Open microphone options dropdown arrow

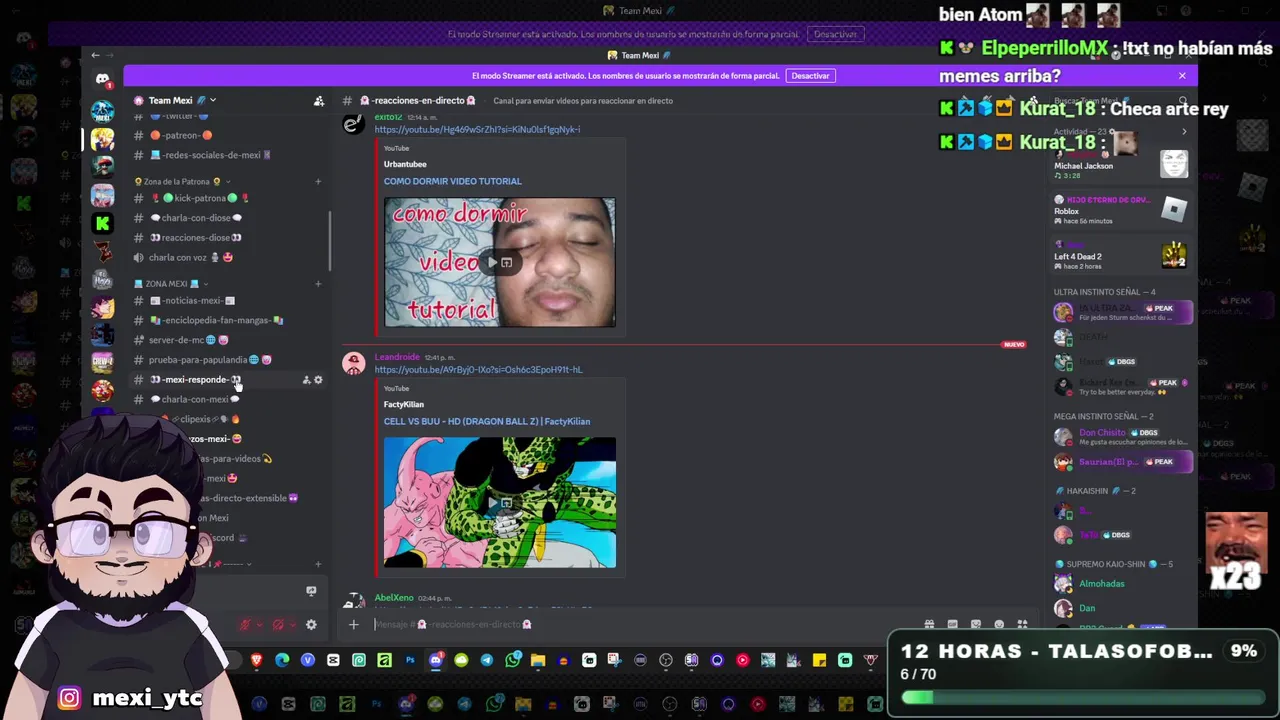coord(260,625)
